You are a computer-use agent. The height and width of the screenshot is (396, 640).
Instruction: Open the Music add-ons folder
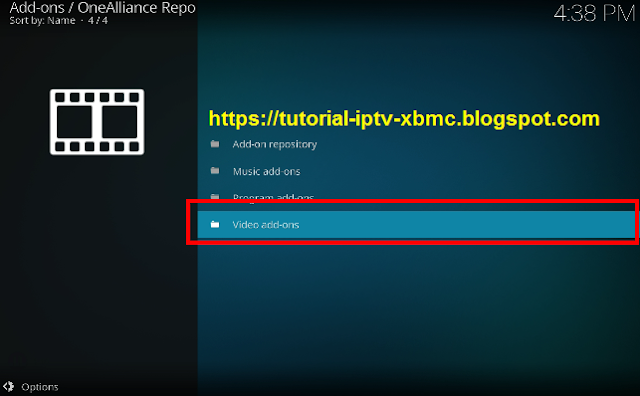point(416,171)
